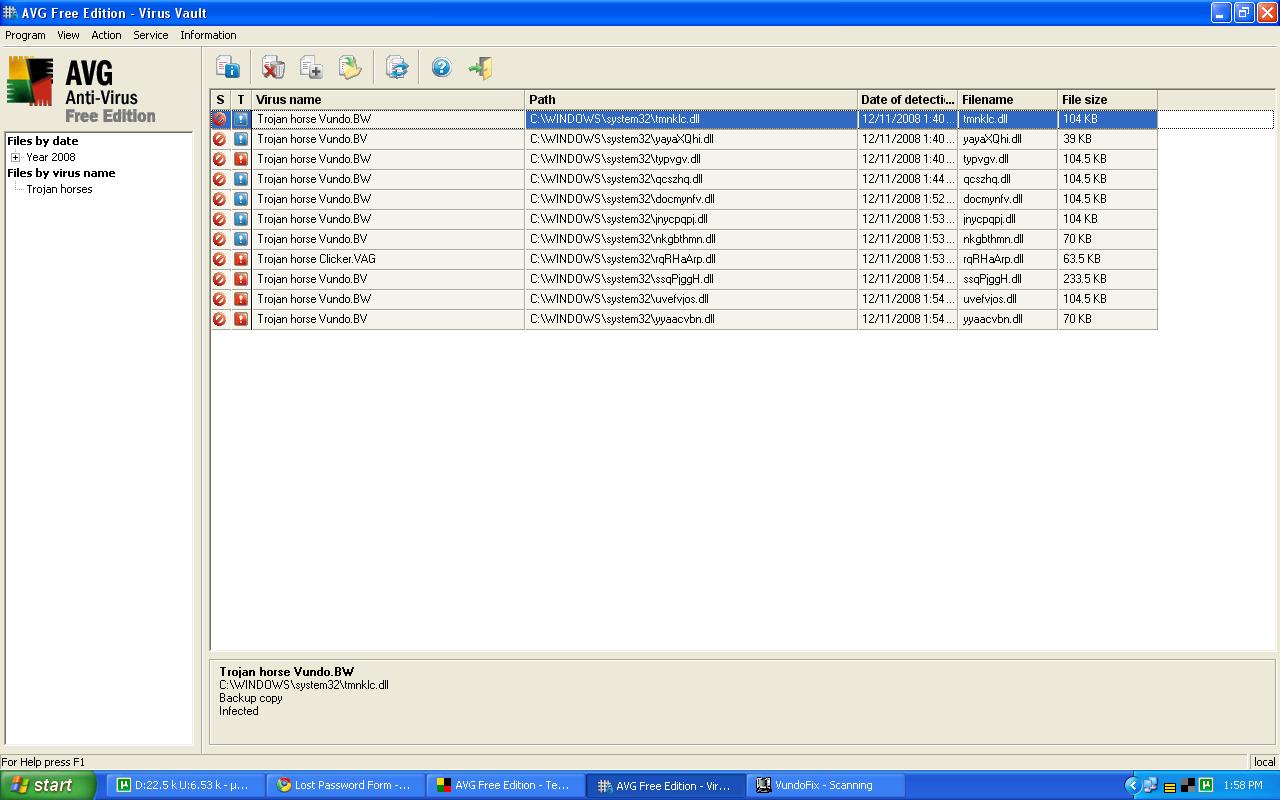This screenshot has width=1280, height=800.
Task: Click the T column header
Action: pyautogui.click(x=241, y=99)
